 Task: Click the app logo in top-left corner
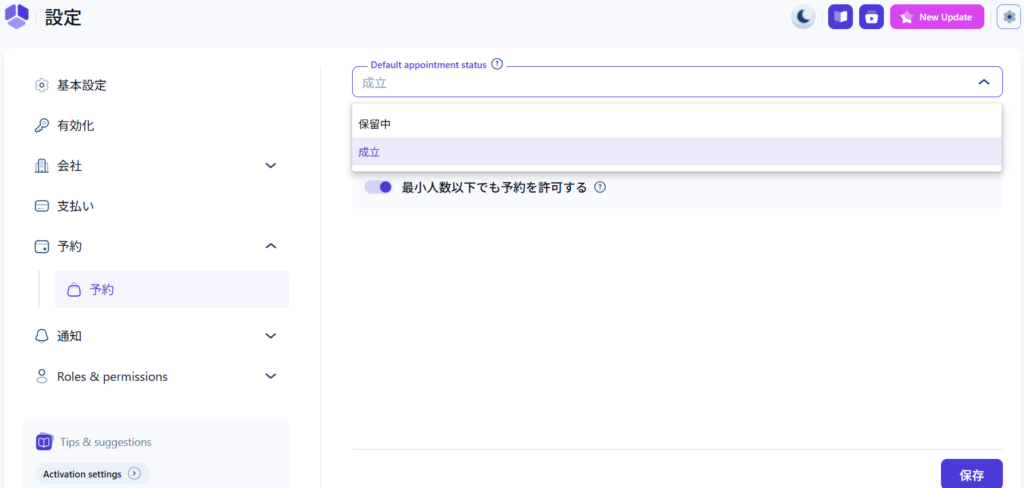[18, 17]
